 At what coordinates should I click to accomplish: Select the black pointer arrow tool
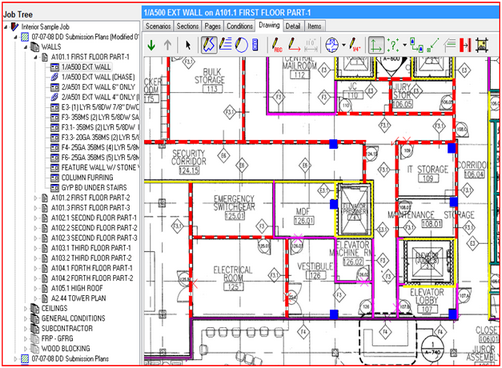tap(188, 45)
